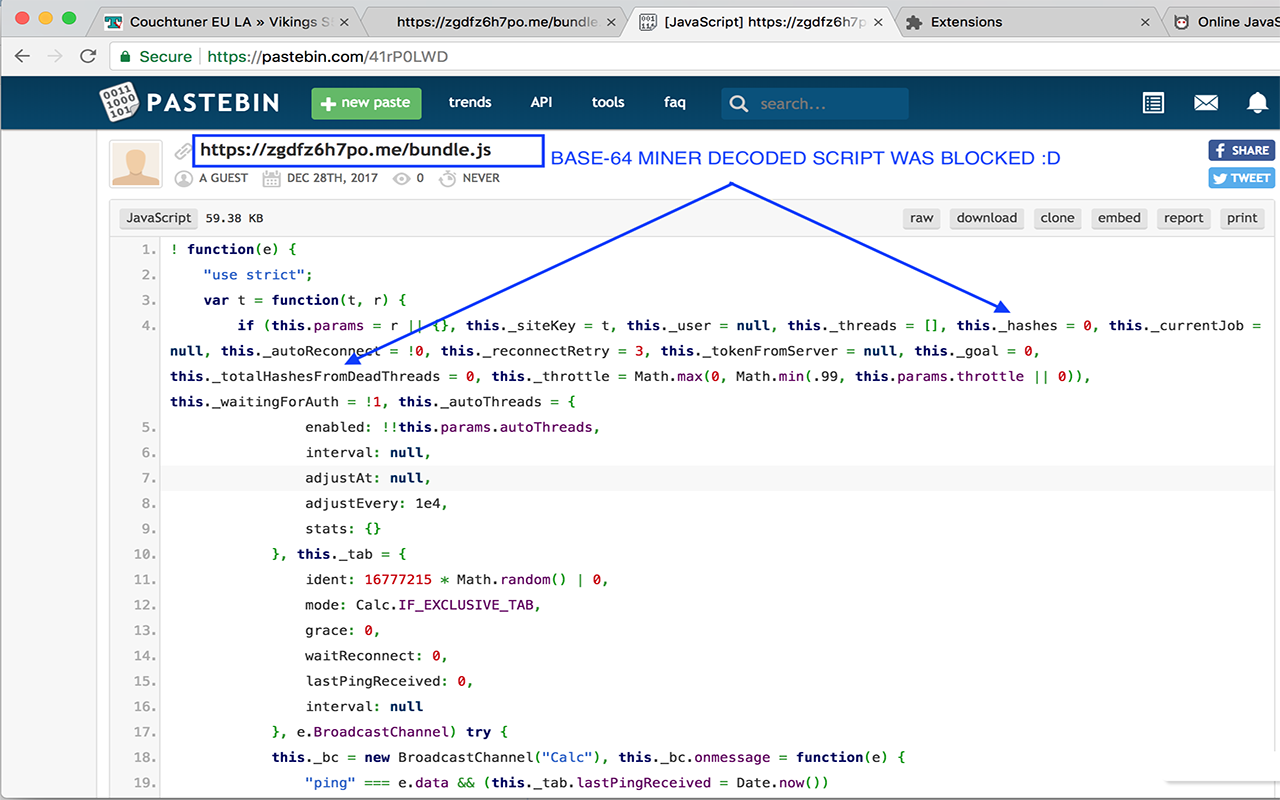This screenshot has width=1280, height=800.
Task: Click the search magnifier icon
Action: 739,104
